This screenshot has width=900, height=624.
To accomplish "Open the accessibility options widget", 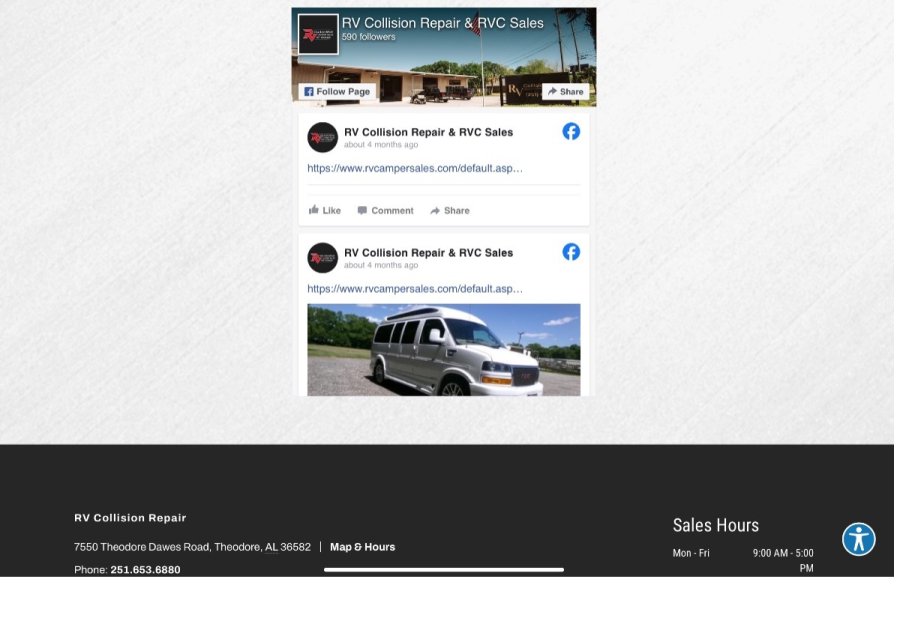I will [858, 539].
